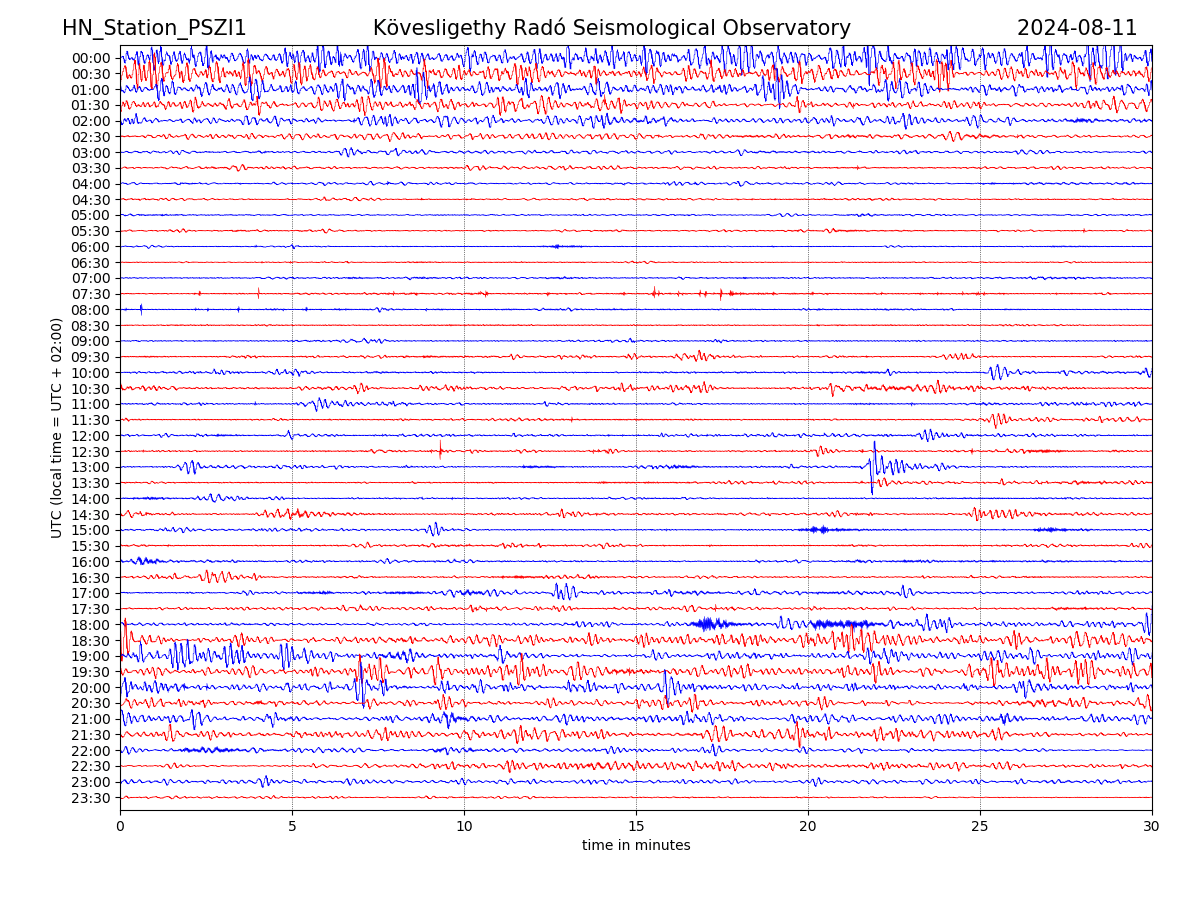Click the 23:30 row time label

pos(91,798)
